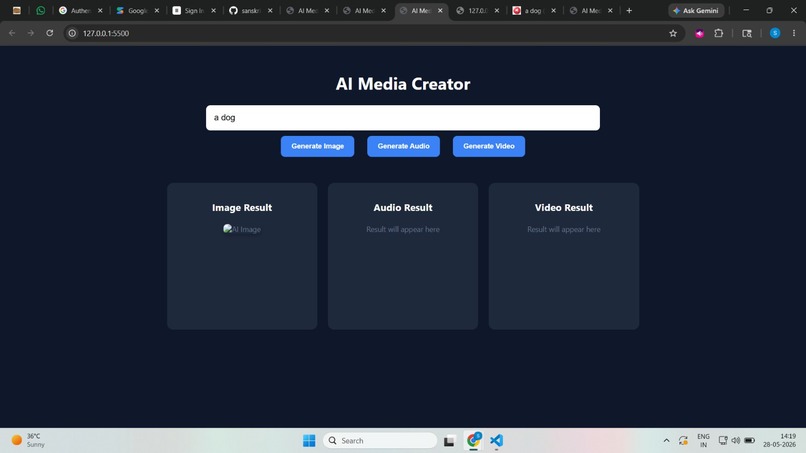Open ENG IN language switcher
Screen dimensions: 806x453
pos(703,441)
